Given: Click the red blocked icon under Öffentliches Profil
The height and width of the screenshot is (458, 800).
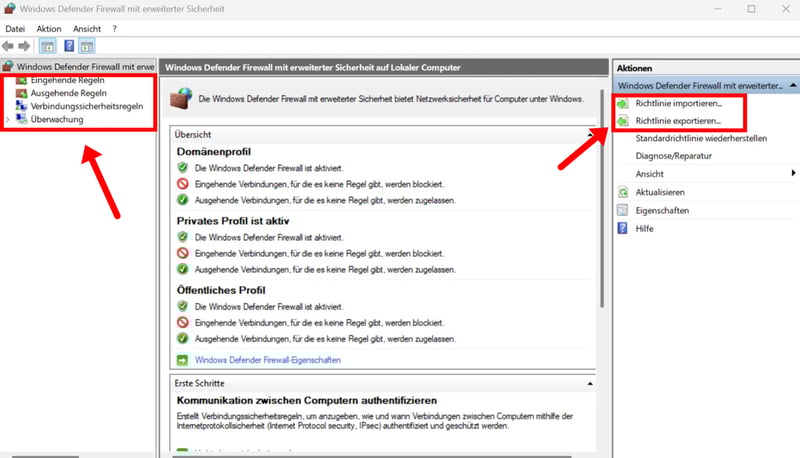Looking at the screenshot, I should 183,323.
